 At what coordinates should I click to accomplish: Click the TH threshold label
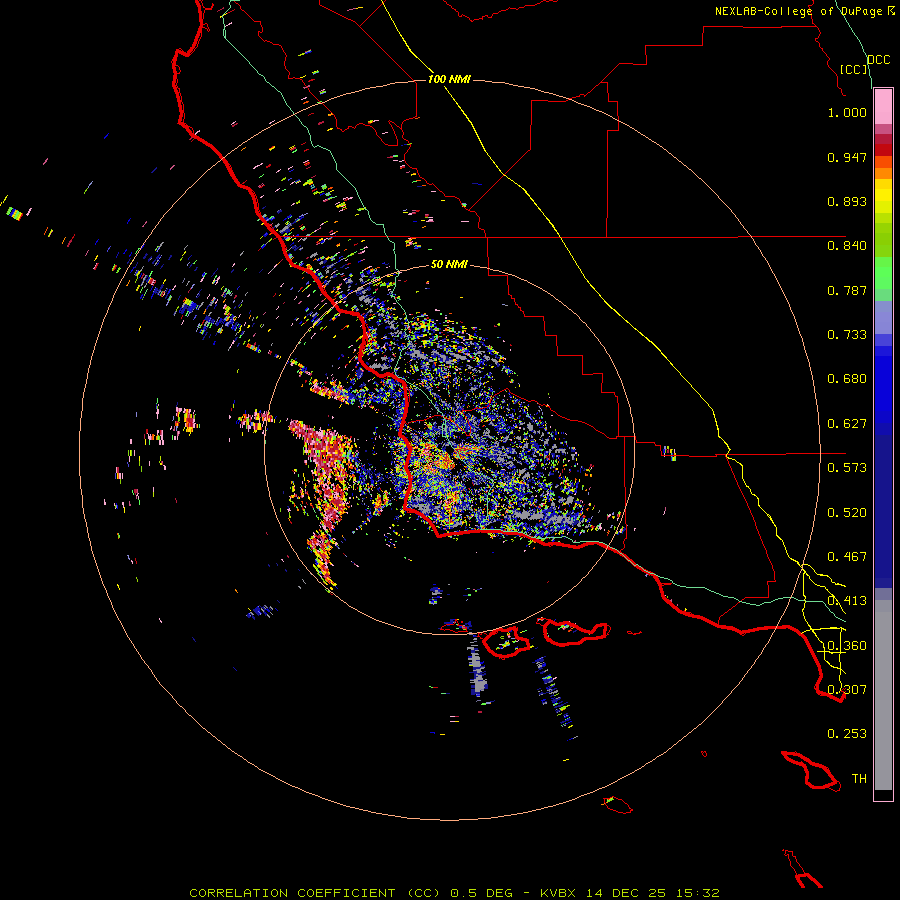tap(859, 779)
